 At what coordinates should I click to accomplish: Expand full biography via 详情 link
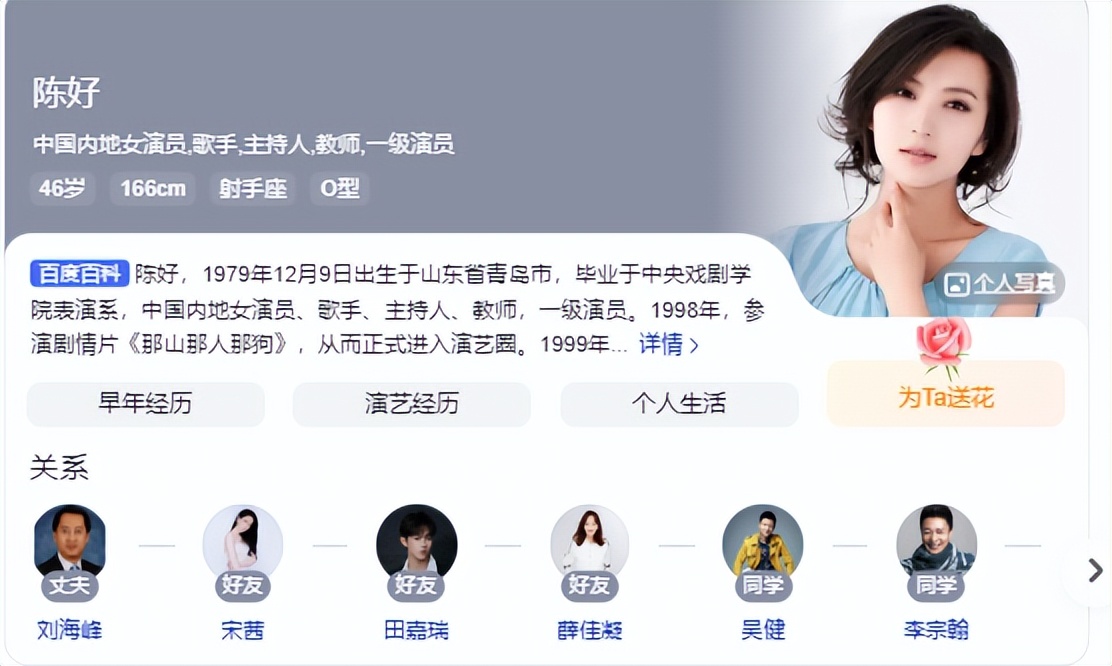[x=668, y=345]
